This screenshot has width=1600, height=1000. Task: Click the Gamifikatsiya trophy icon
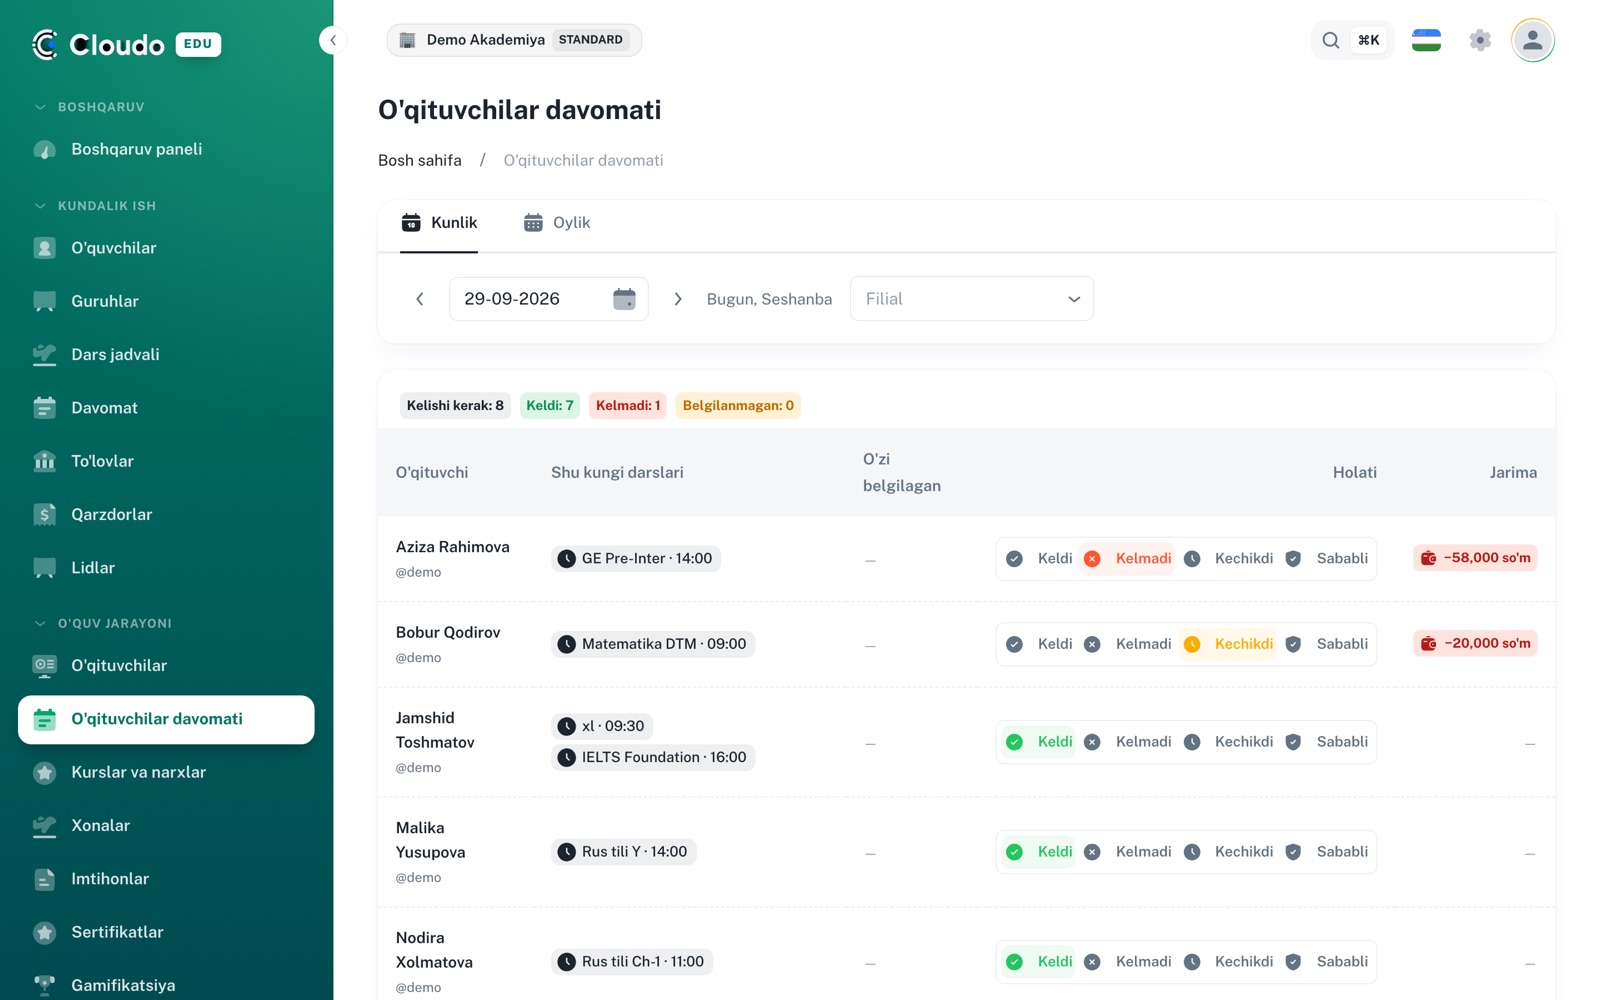[45, 985]
